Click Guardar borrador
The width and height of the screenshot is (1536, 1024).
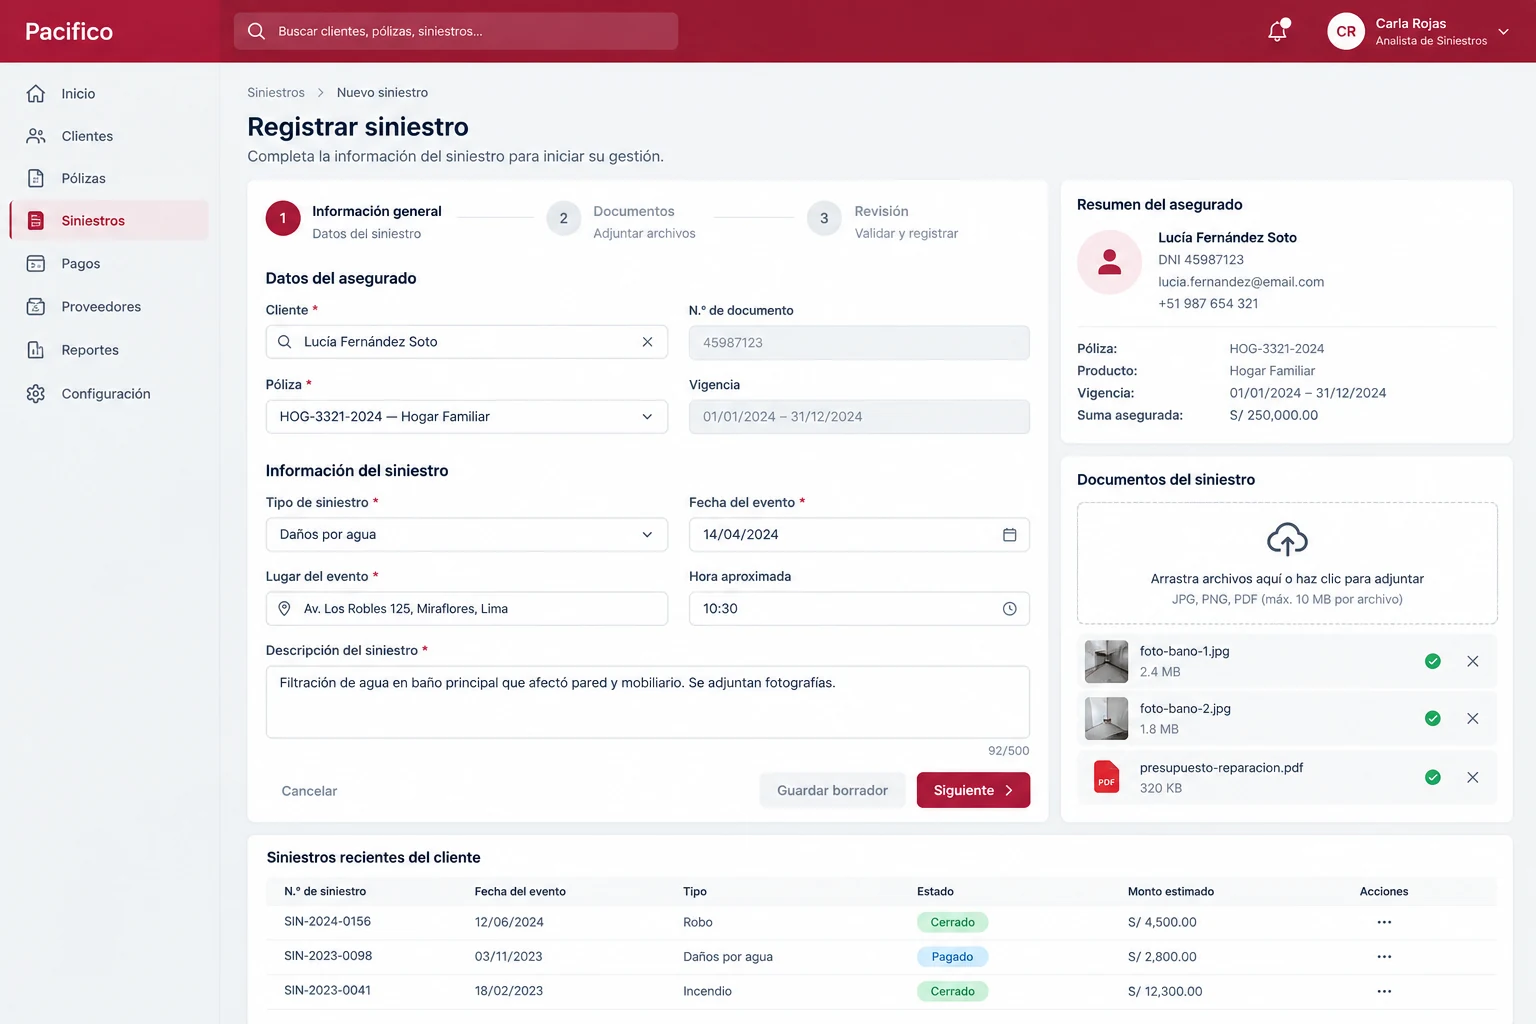click(x=832, y=790)
